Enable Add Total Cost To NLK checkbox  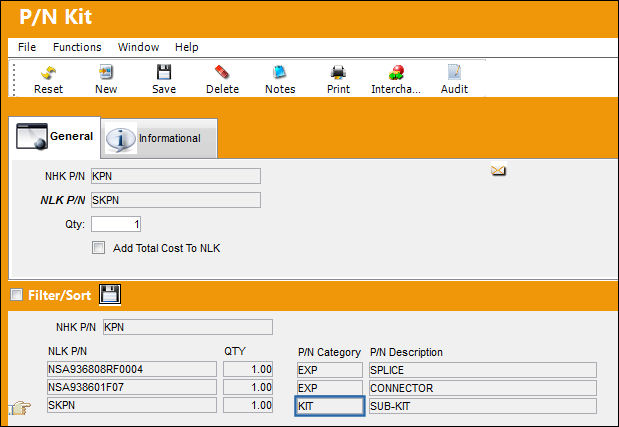98,248
